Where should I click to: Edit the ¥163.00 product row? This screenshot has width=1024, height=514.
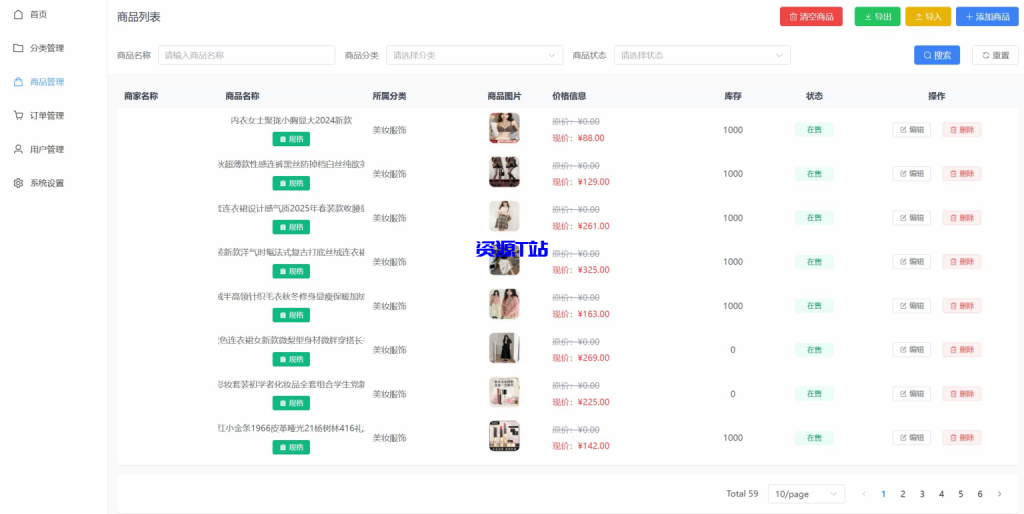coord(912,306)
